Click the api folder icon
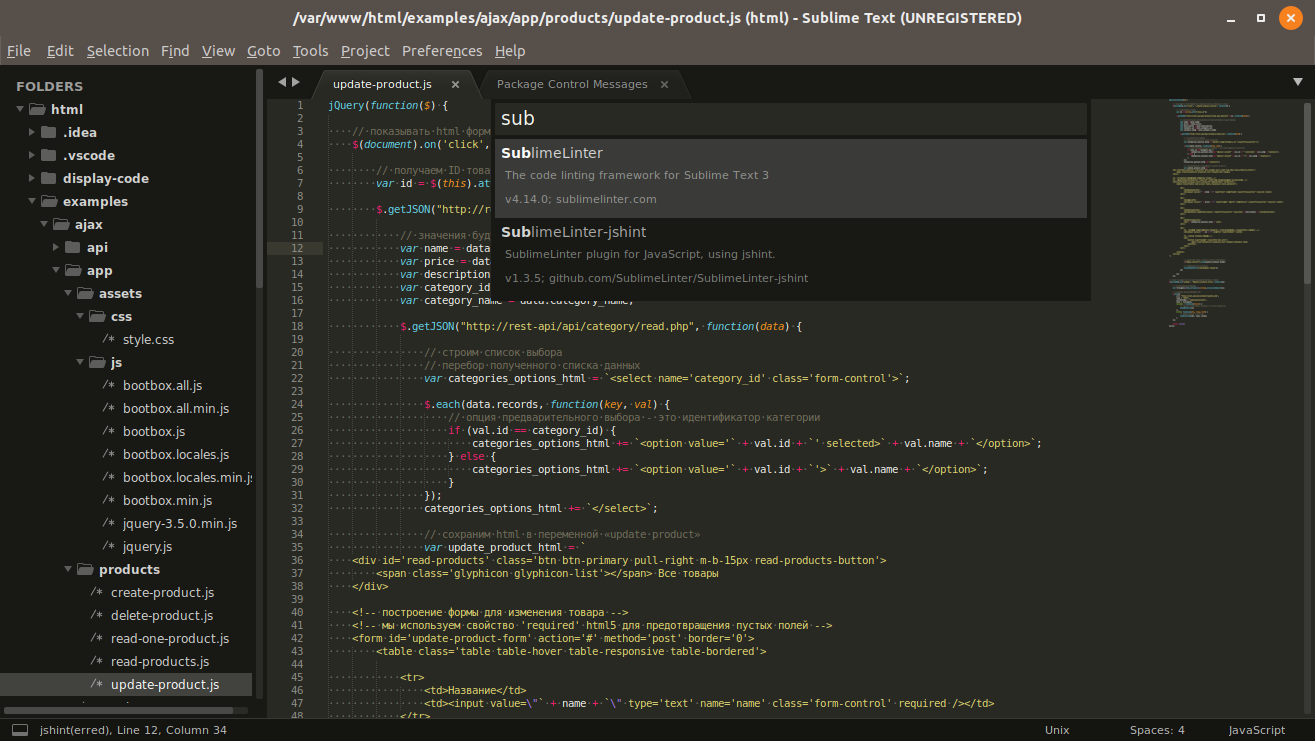Screen dimensions: 1315x741 pos(73,247)
